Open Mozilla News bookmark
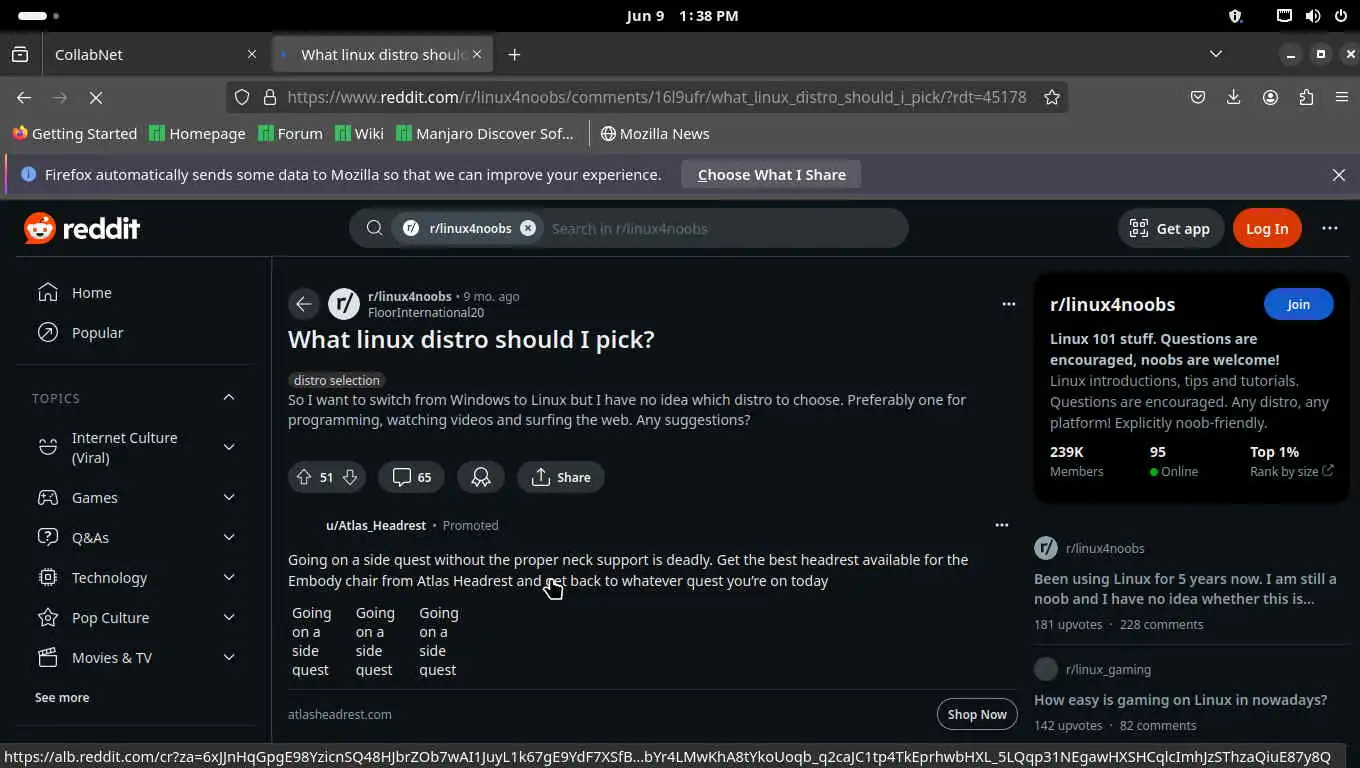Image resolution: width=1360 pixels, height=768 pixels. 654,133
